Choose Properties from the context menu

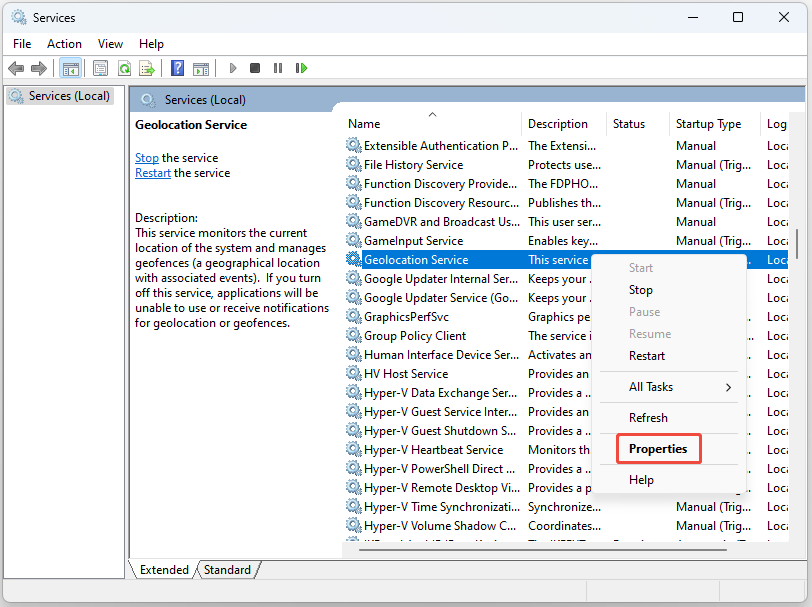coord(658,449)
